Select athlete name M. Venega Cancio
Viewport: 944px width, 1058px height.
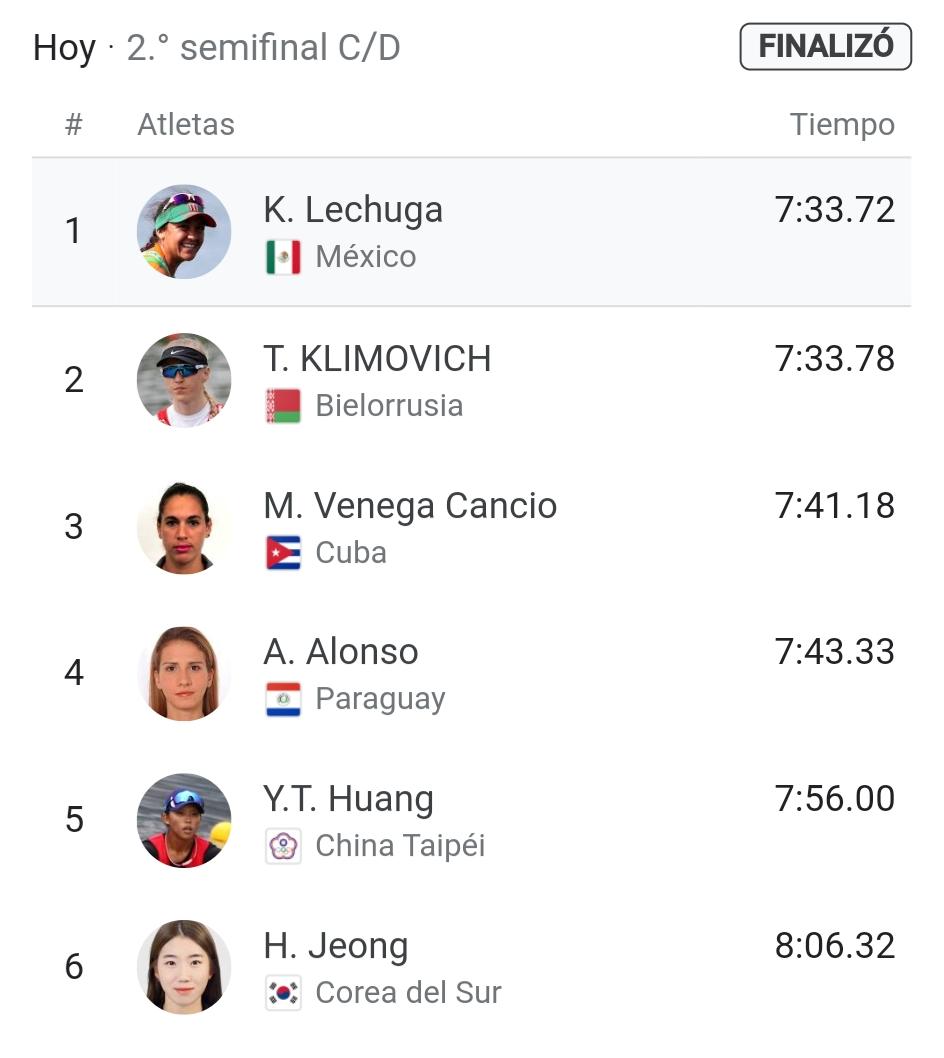(410, 507)
